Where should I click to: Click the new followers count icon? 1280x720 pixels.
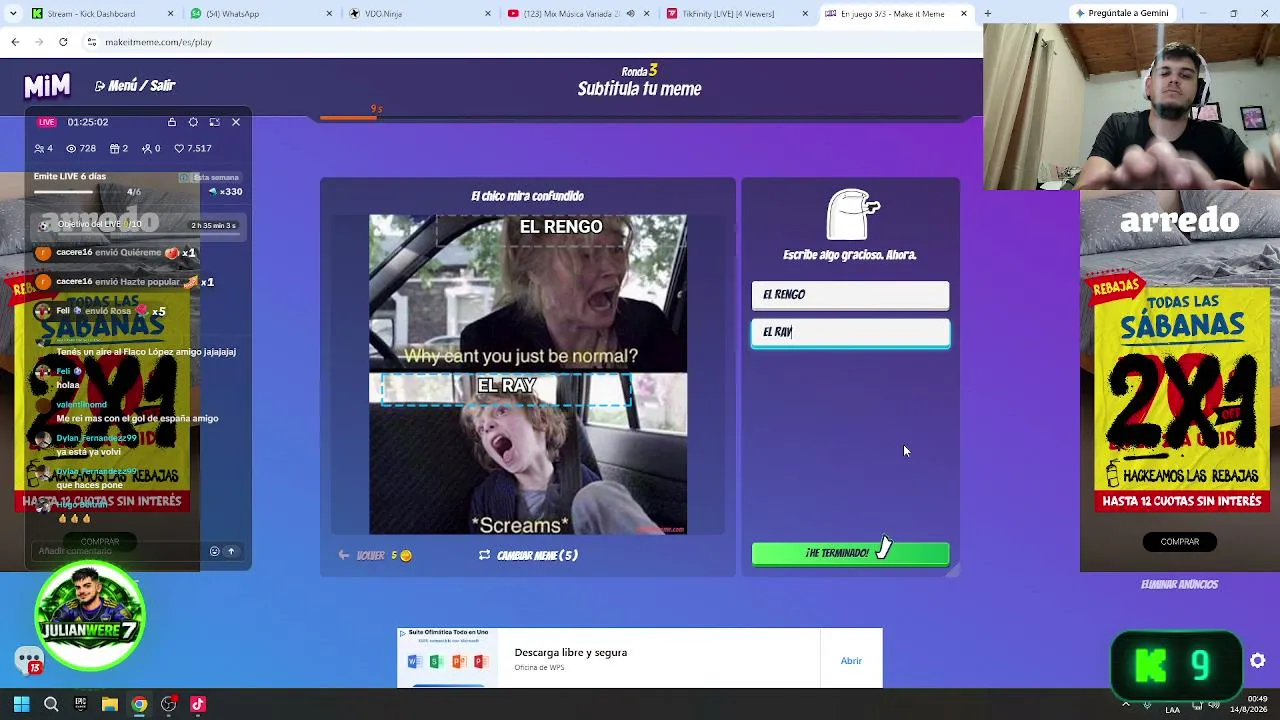pyautogui.click(x=151, y=148)
